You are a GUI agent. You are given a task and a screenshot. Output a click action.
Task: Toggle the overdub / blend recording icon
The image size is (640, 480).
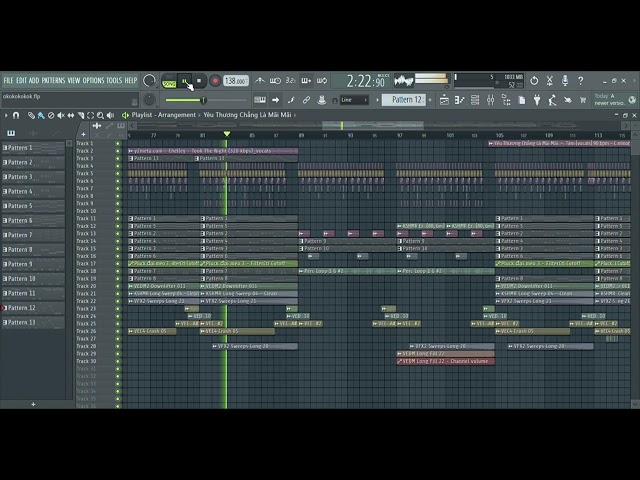(x=306, y=81)
